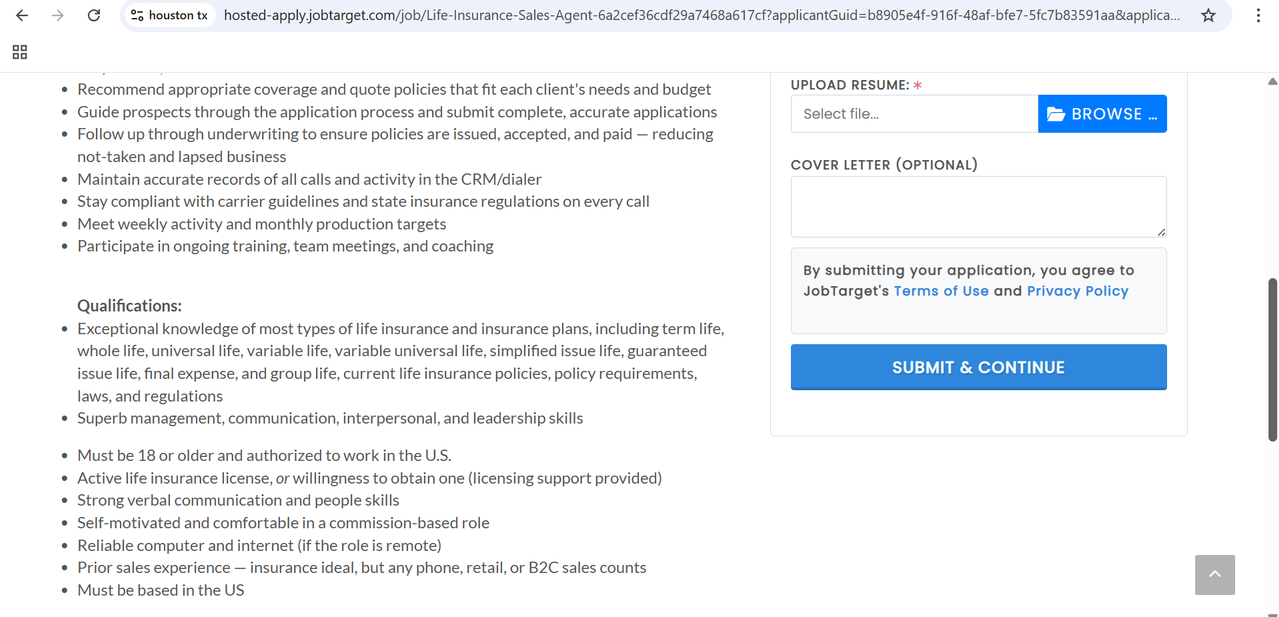Click the cover letter resize handle
This screenshot has height=617, width=1279.
click(x=1161, y=232)
